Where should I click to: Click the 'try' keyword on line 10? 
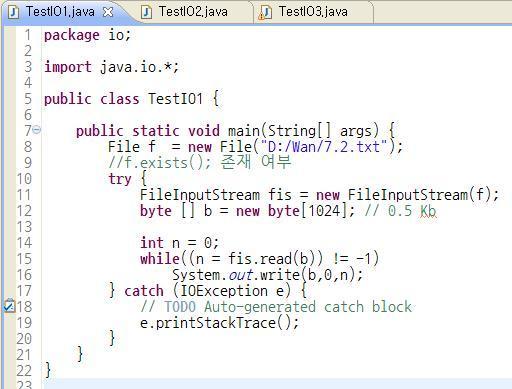[x=120, y=179]
